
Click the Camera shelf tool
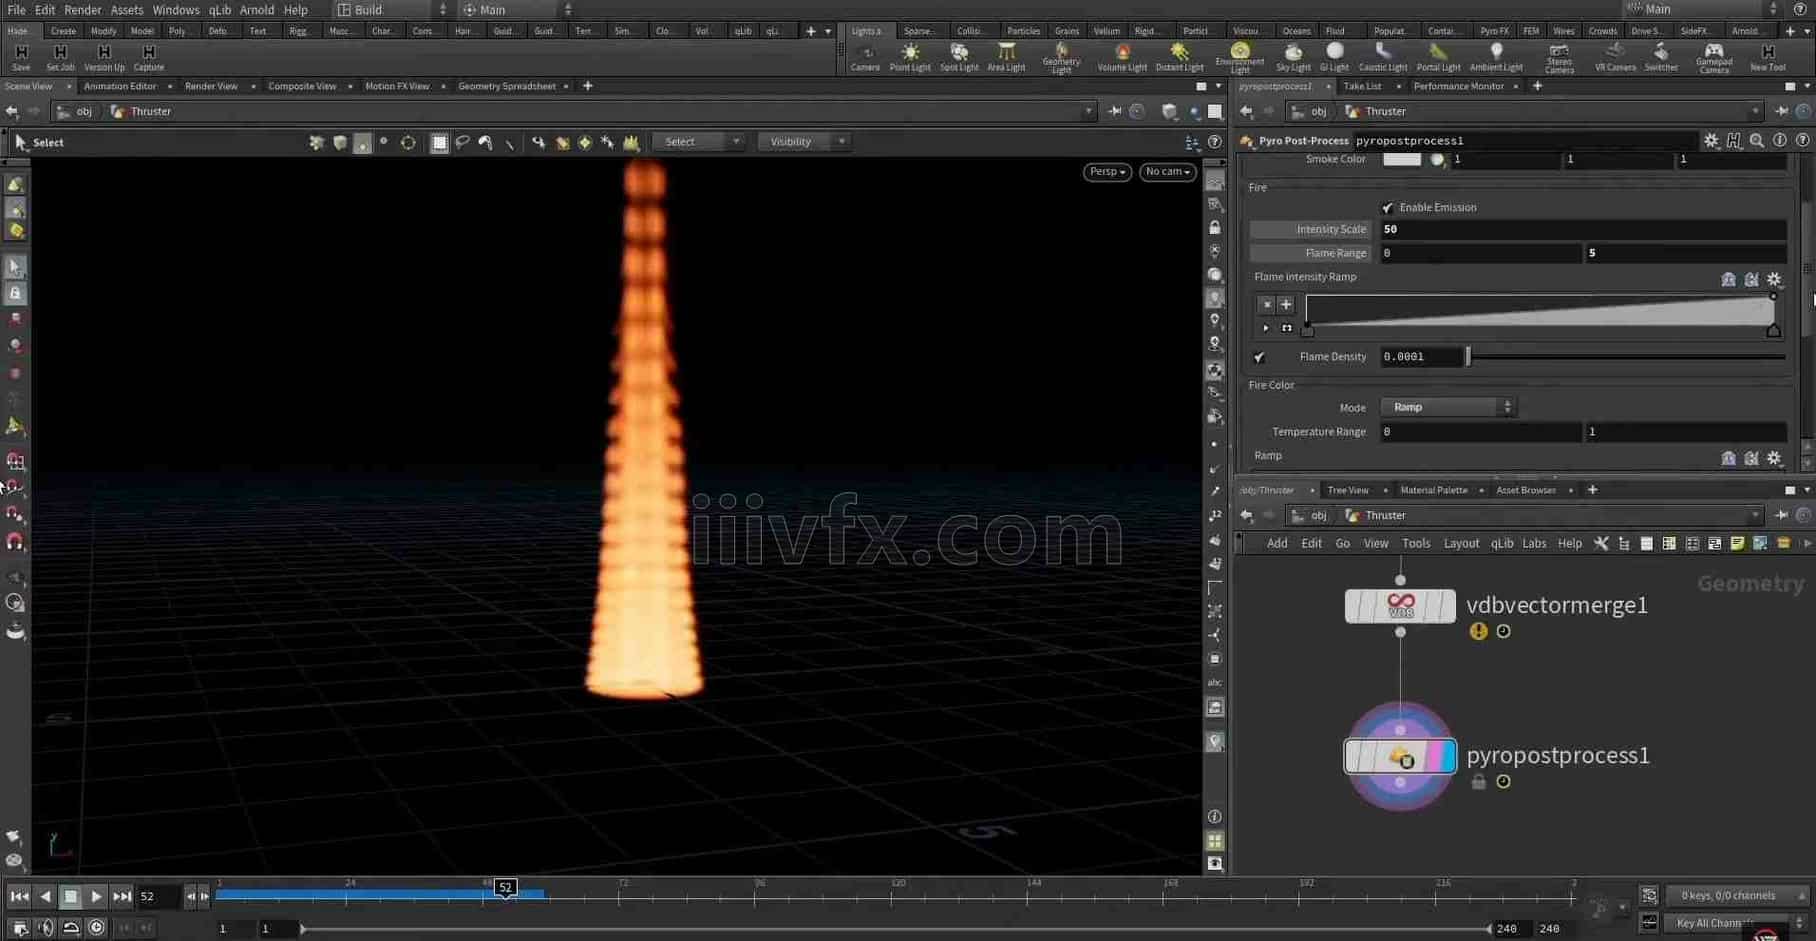pos(865,56)
